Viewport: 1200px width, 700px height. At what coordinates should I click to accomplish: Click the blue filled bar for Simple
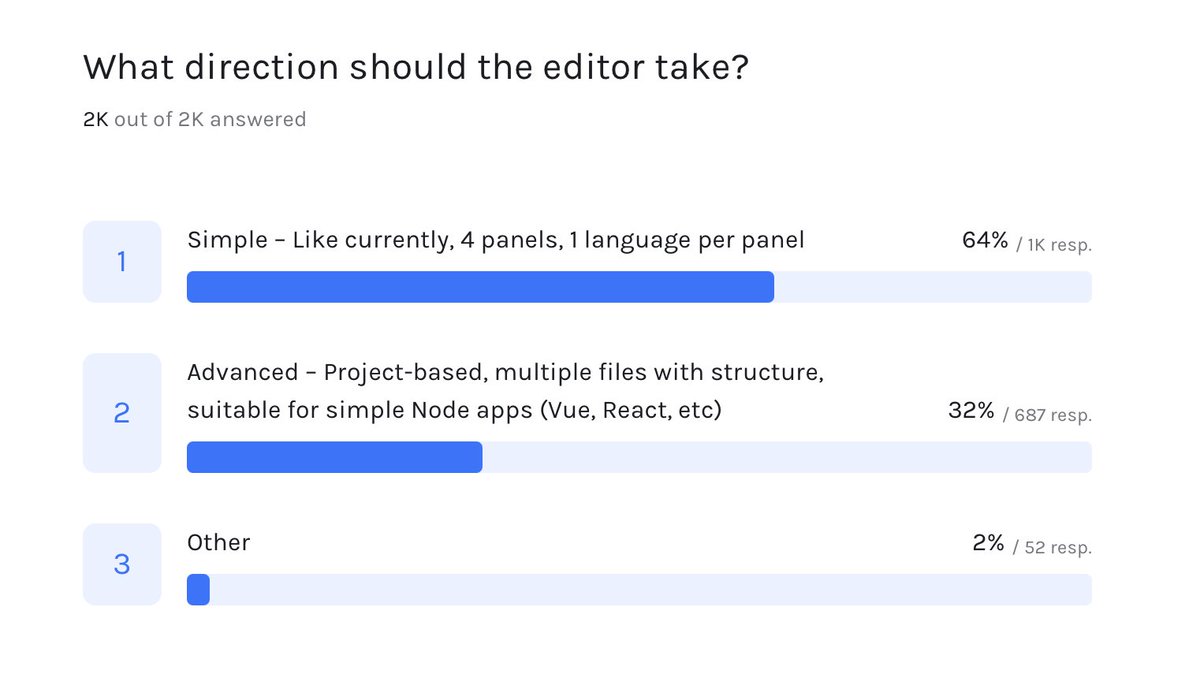480,287
